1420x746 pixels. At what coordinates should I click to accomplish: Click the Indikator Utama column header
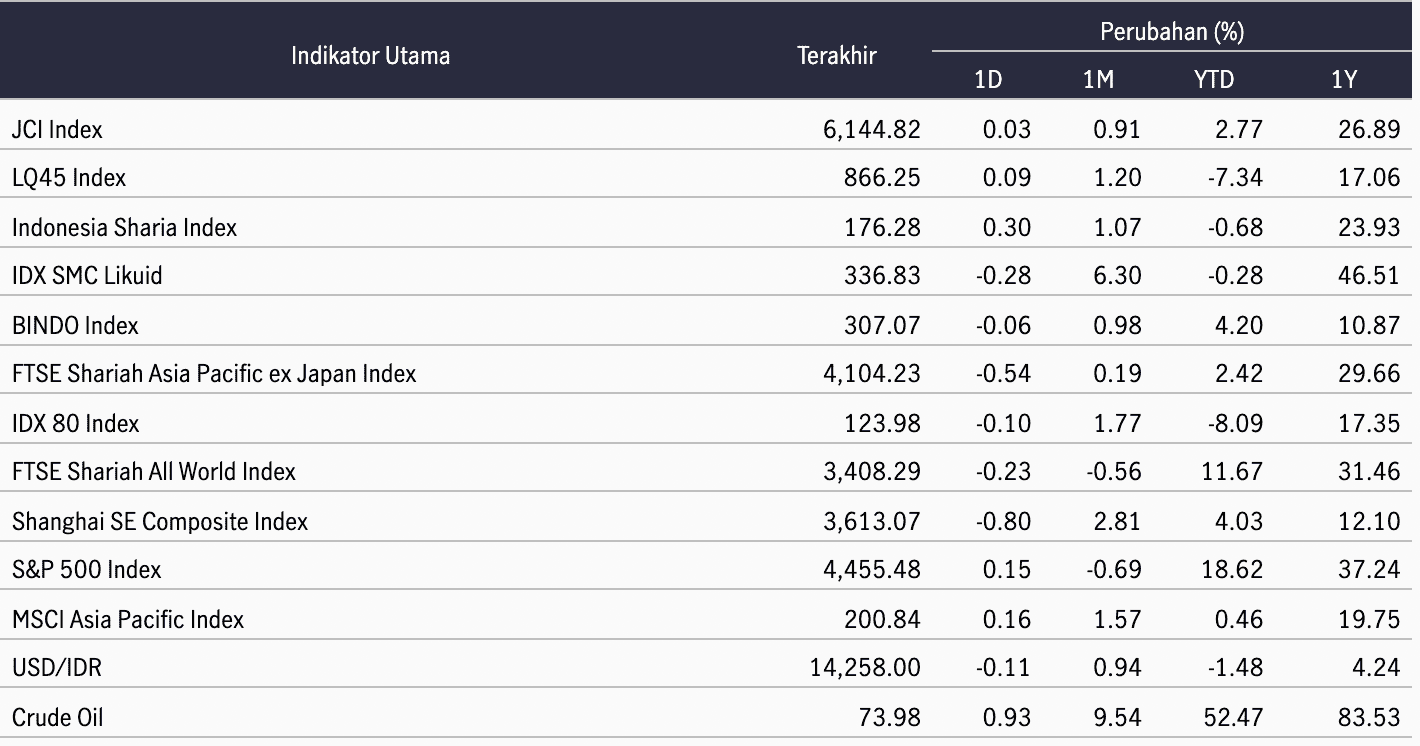[x=370, y=55]
